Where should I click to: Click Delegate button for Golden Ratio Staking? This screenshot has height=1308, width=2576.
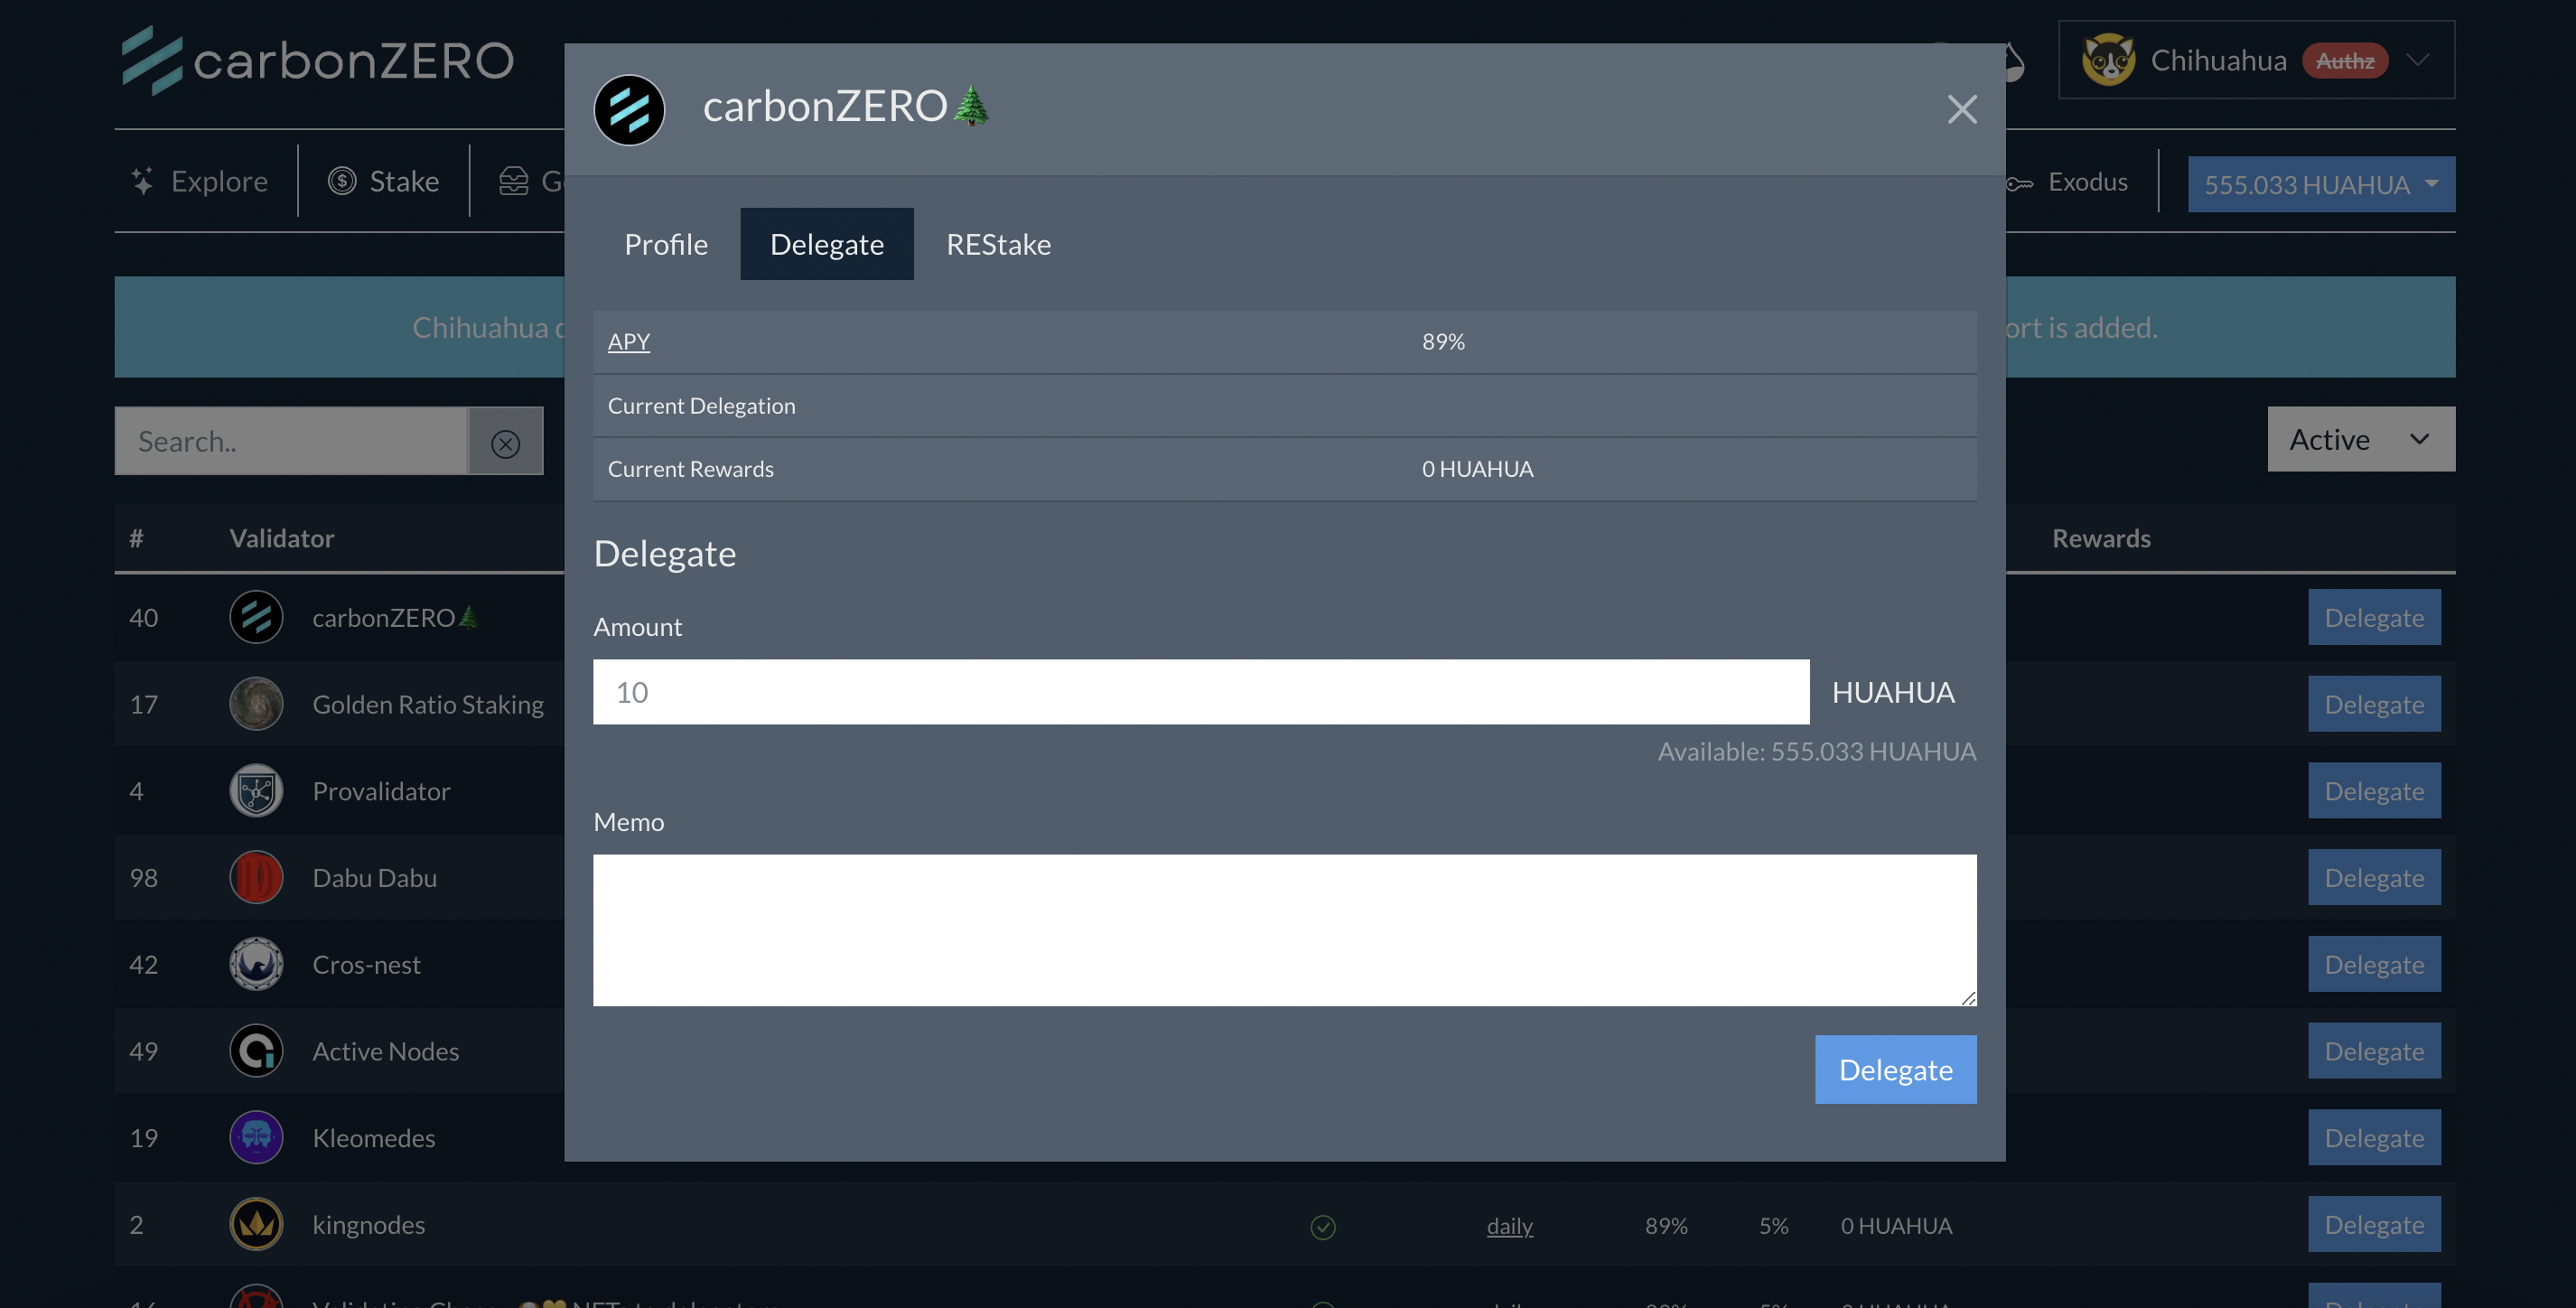(2373, 704)
